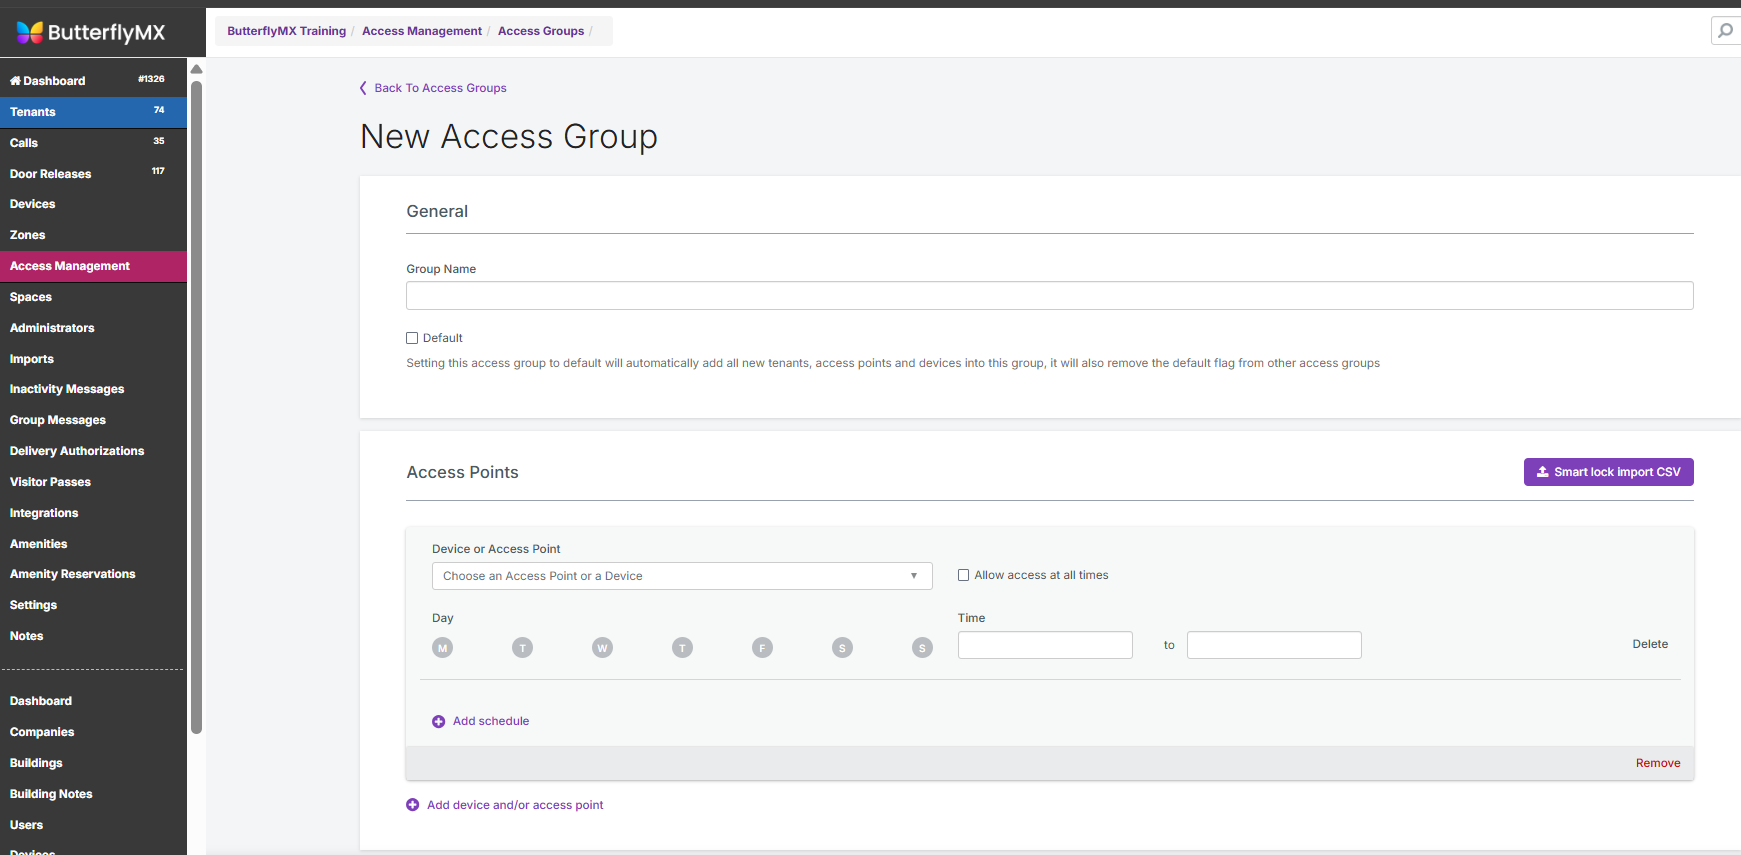The height and width of the screenshot is (855, 1741).
Task: Check Allow access at all times
Action: 964,575
